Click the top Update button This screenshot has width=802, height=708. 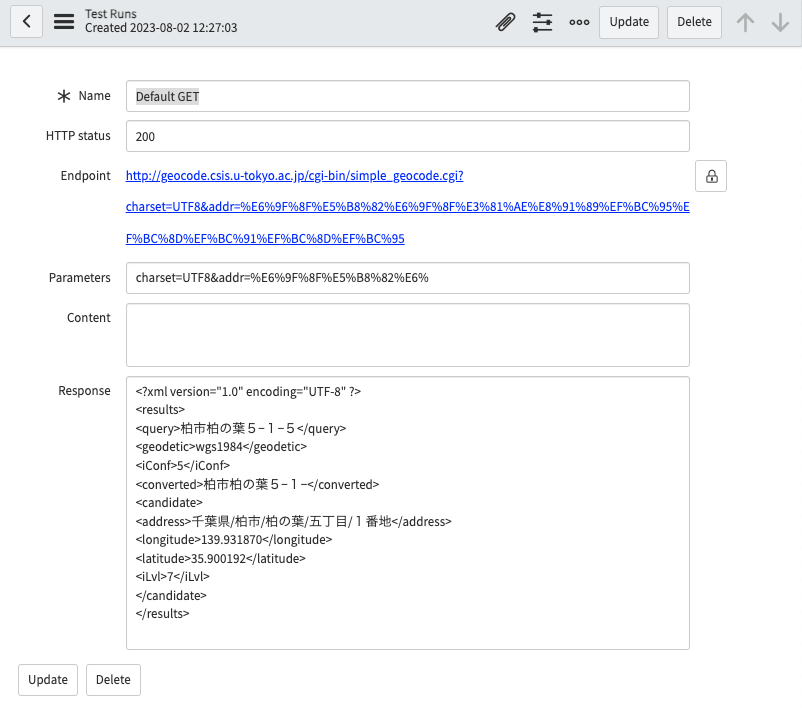pyautogui.click(x=628, y=21)
